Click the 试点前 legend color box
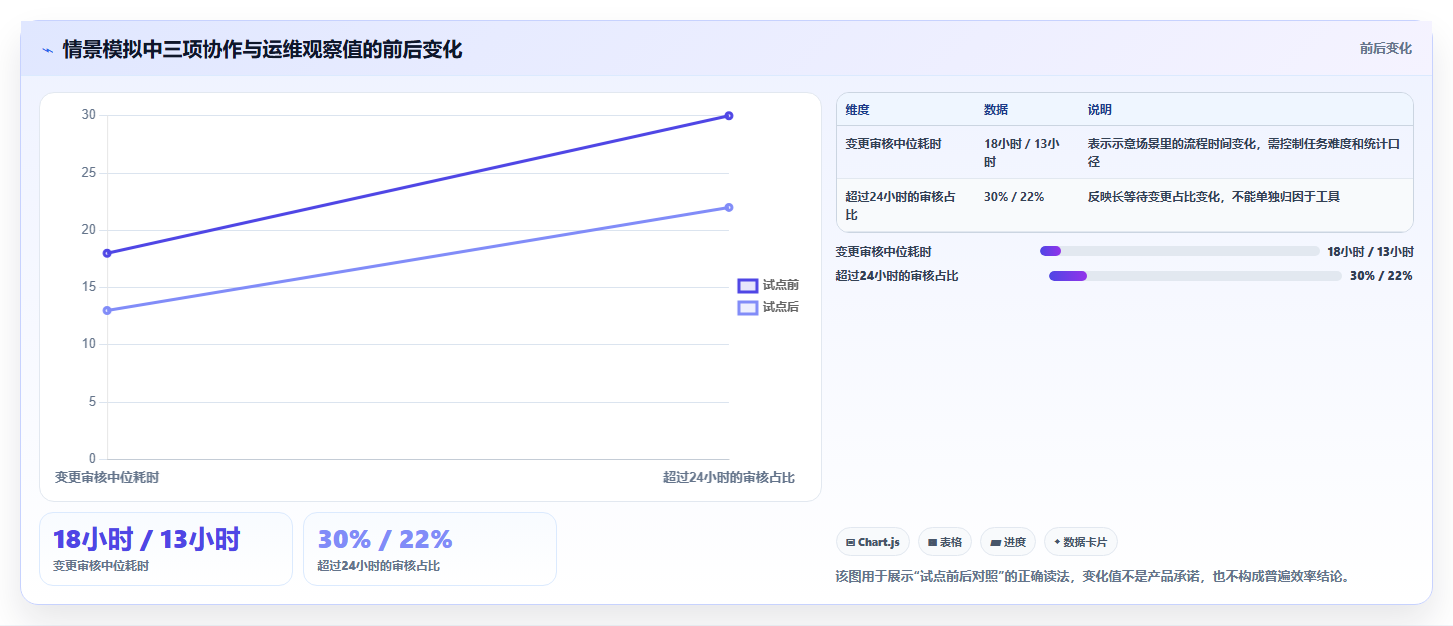 coord(748,285)
